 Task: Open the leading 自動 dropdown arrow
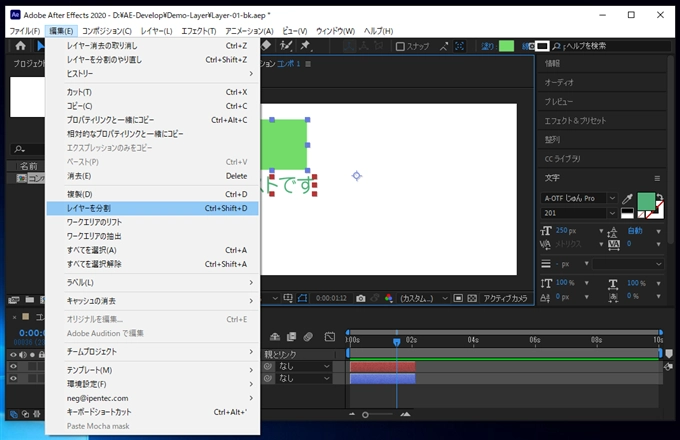658,231
